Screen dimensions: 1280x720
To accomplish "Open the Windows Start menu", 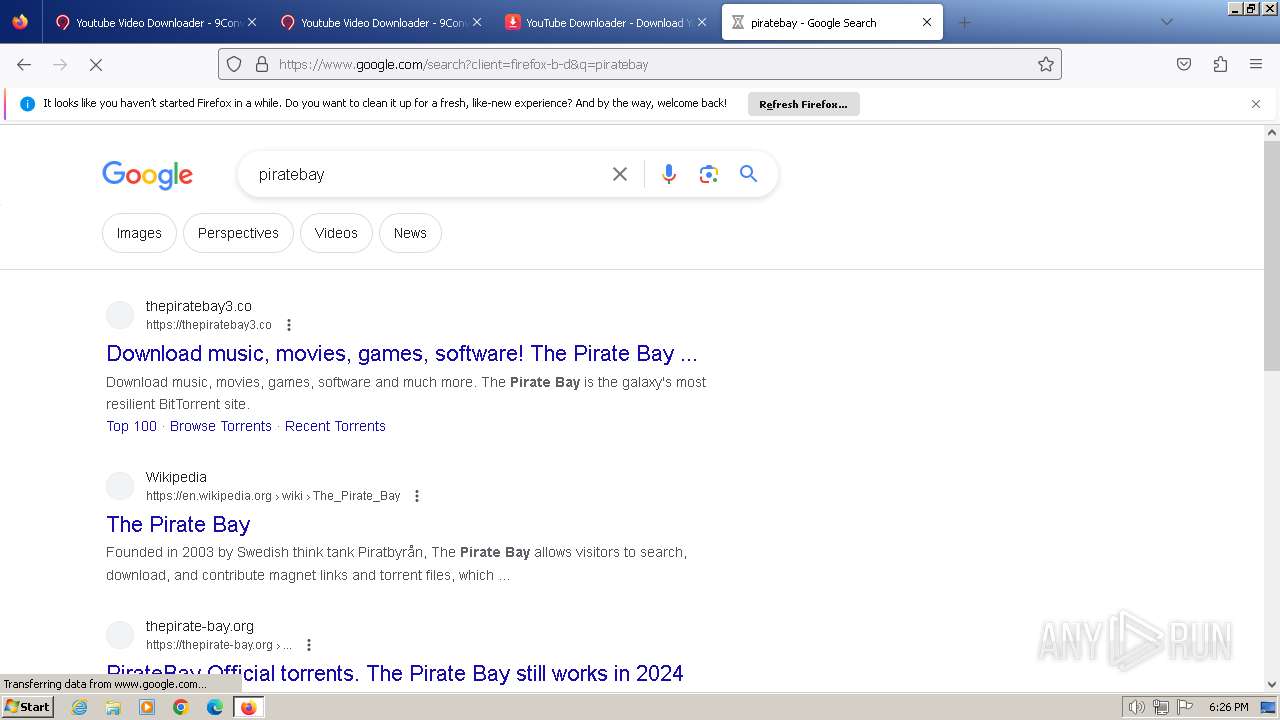I will [28, 707].
